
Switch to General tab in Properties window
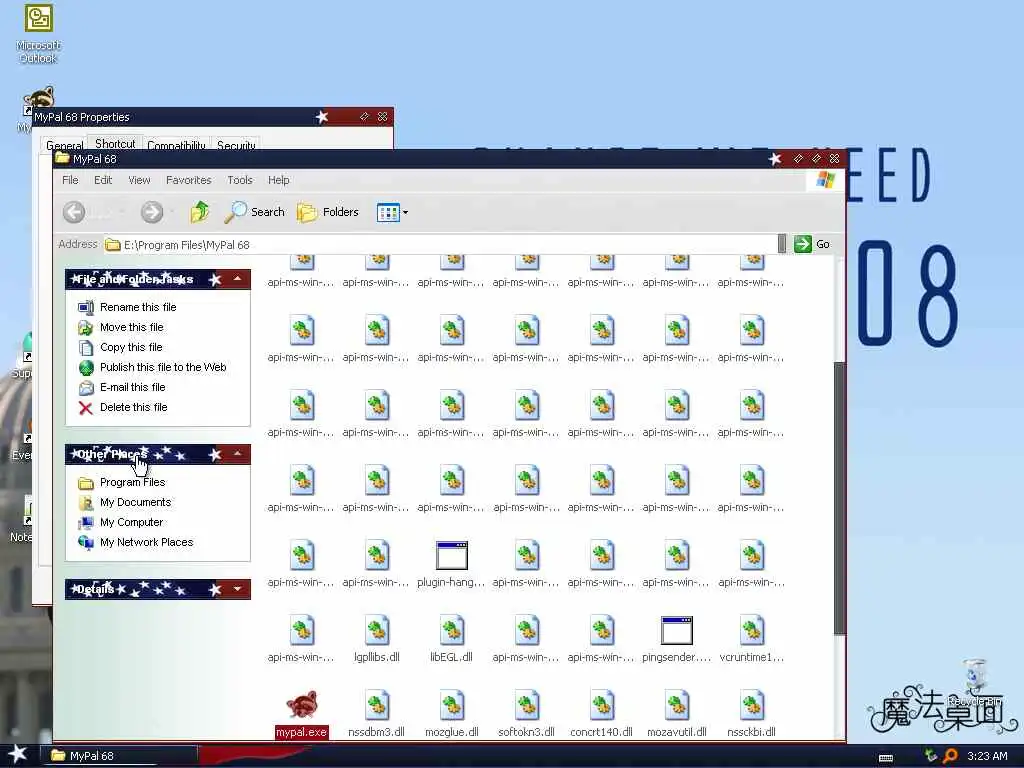point(64,145)
